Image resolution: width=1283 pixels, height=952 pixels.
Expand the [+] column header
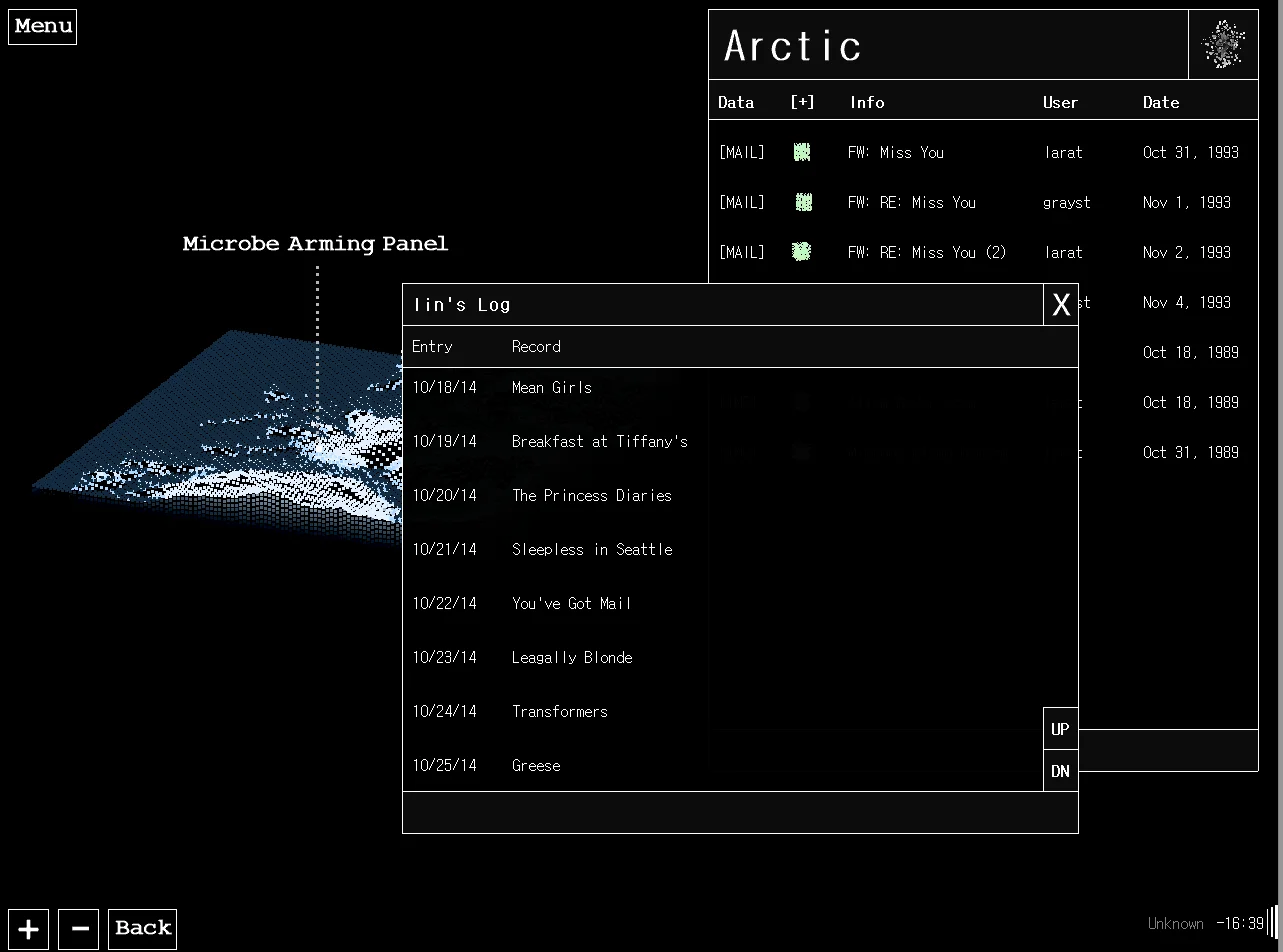802,102
